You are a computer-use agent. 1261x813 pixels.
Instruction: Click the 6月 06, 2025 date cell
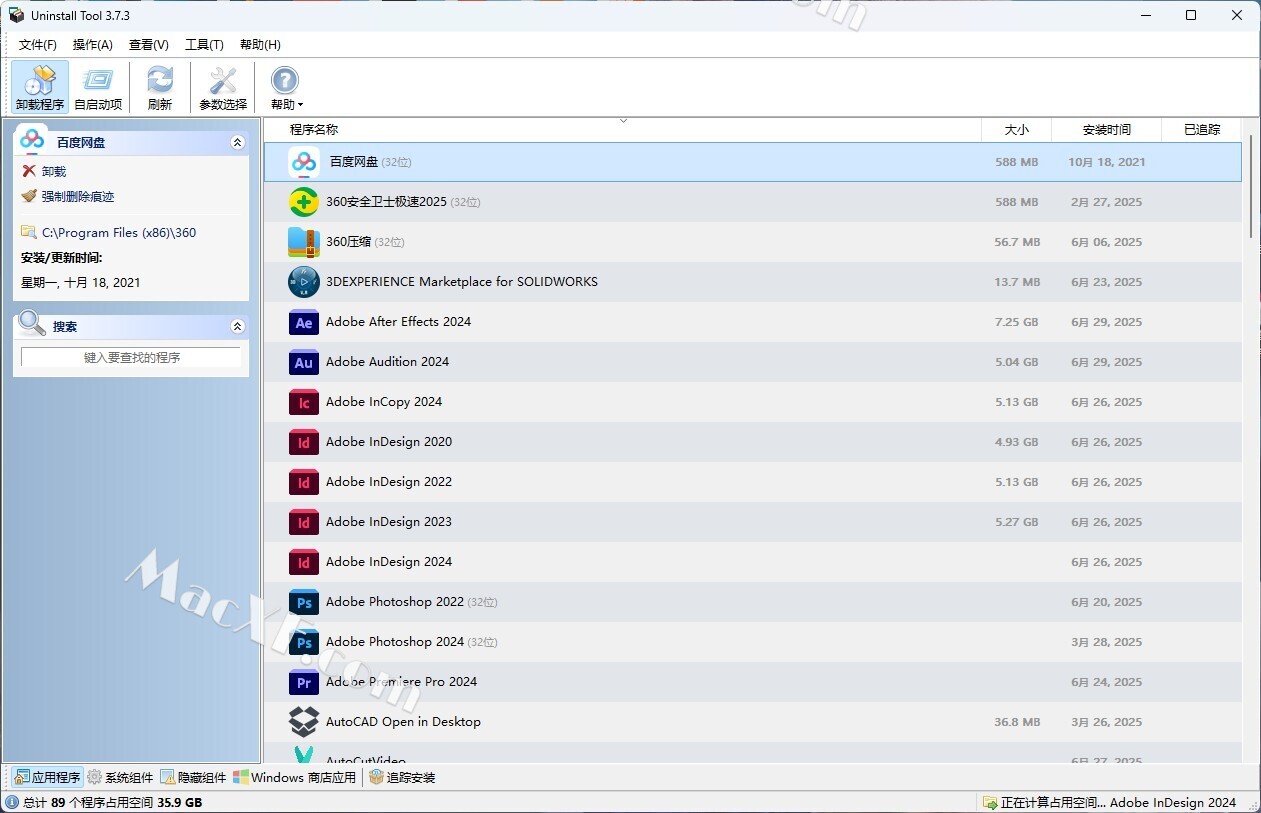click(x=1106, y=242)
